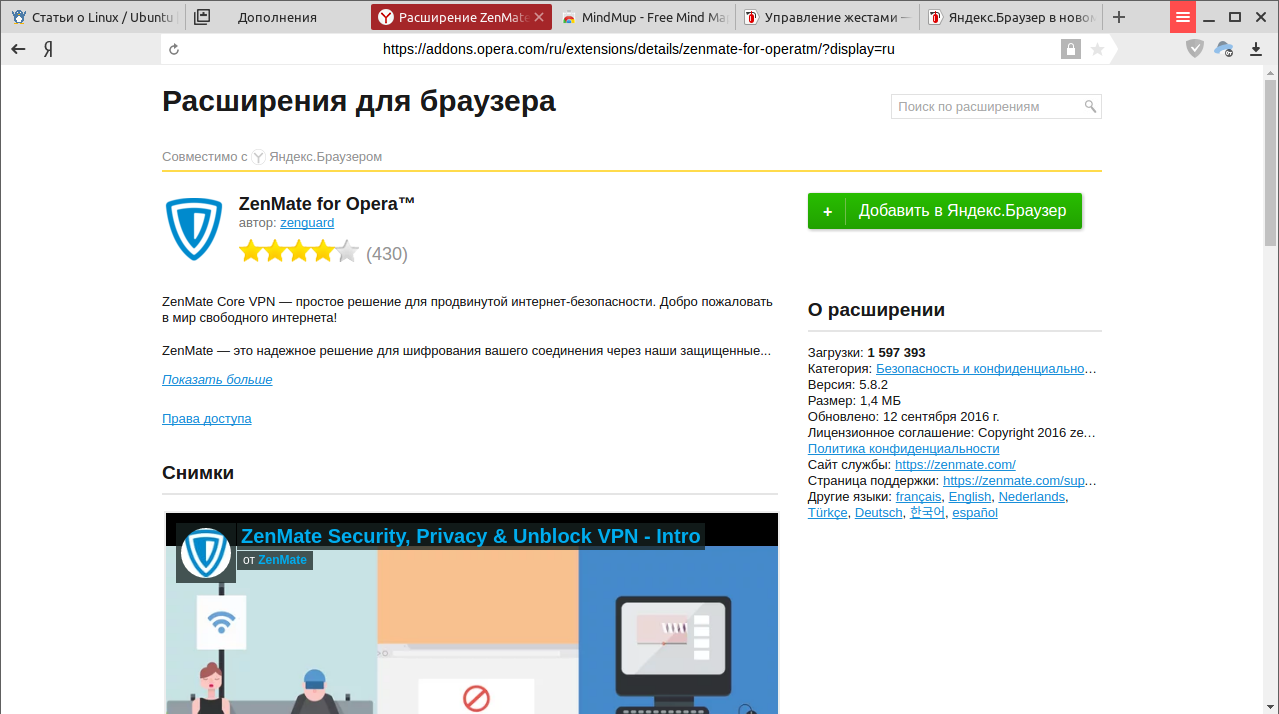Open author link zenguard
This screenshot has width=1279, height=714.
(307, 223)
